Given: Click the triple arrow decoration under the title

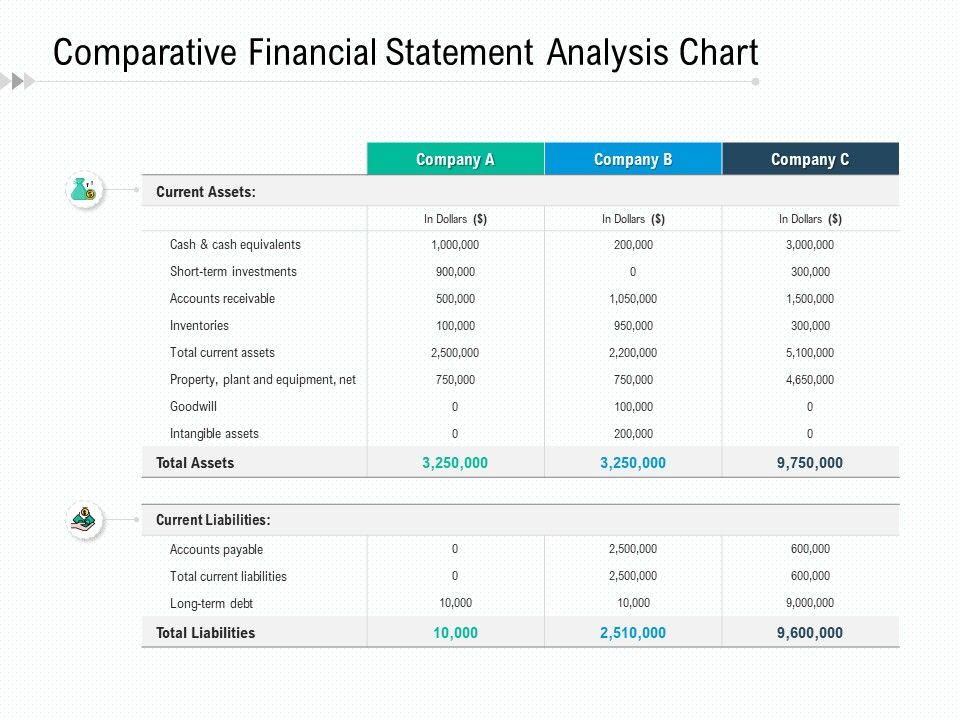Looking at the screenshot, I should click(17, 81).
